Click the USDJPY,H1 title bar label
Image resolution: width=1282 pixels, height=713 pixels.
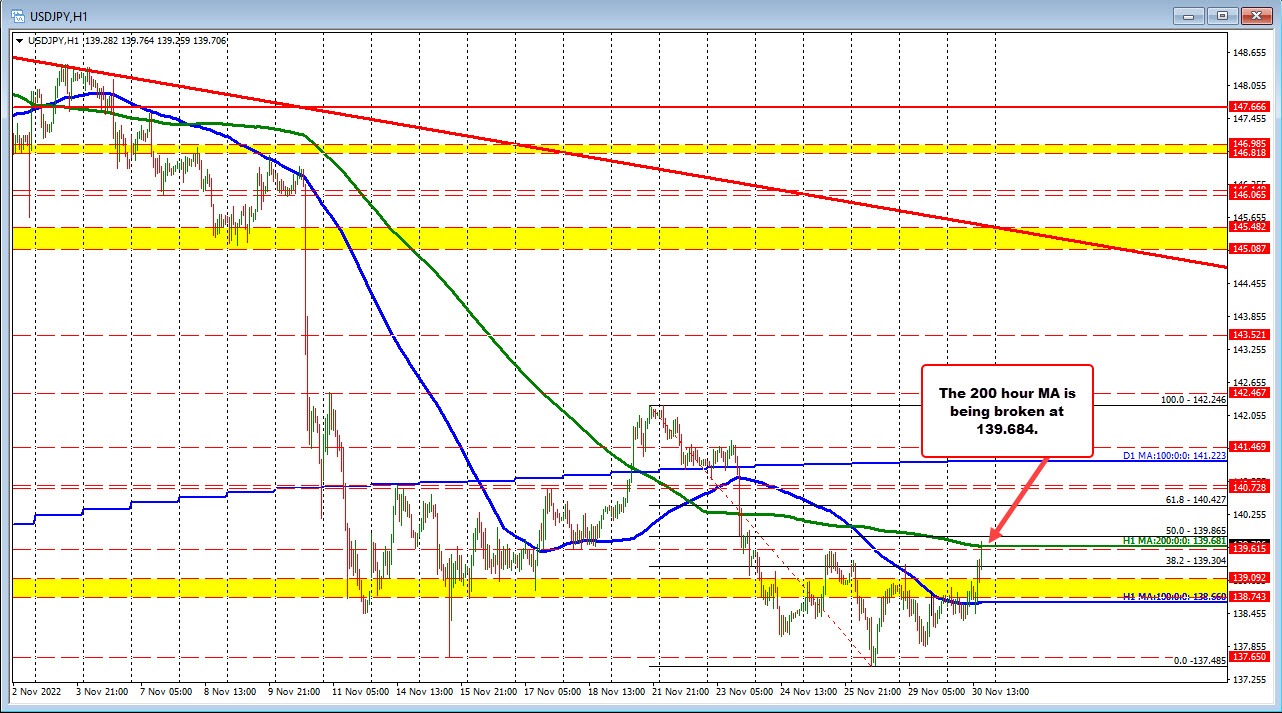[x=60, y=15]
